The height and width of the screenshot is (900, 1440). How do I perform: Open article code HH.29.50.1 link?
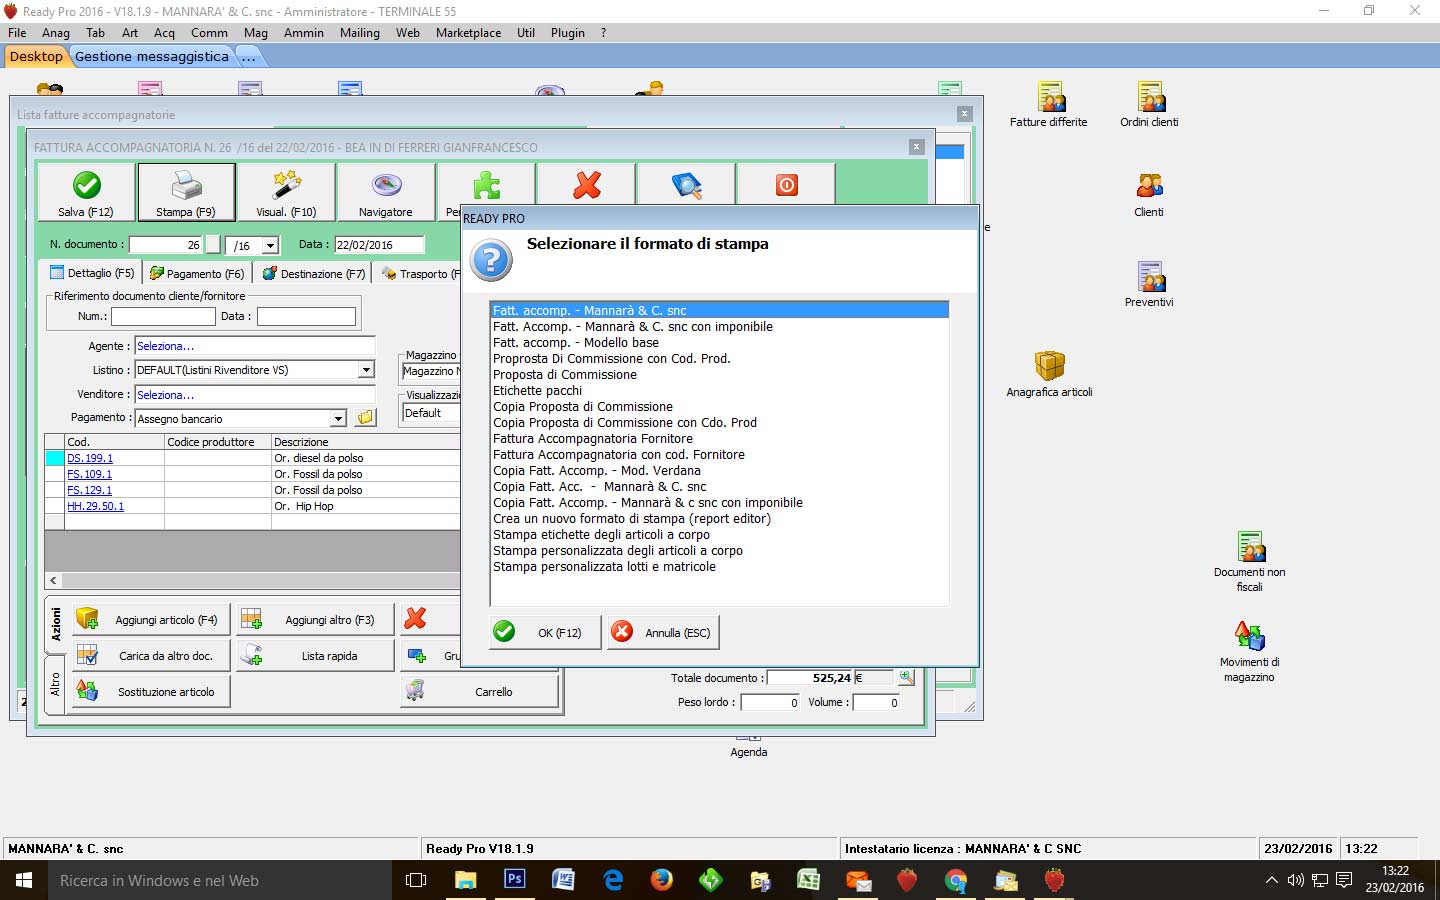click(x=95, y=506)
